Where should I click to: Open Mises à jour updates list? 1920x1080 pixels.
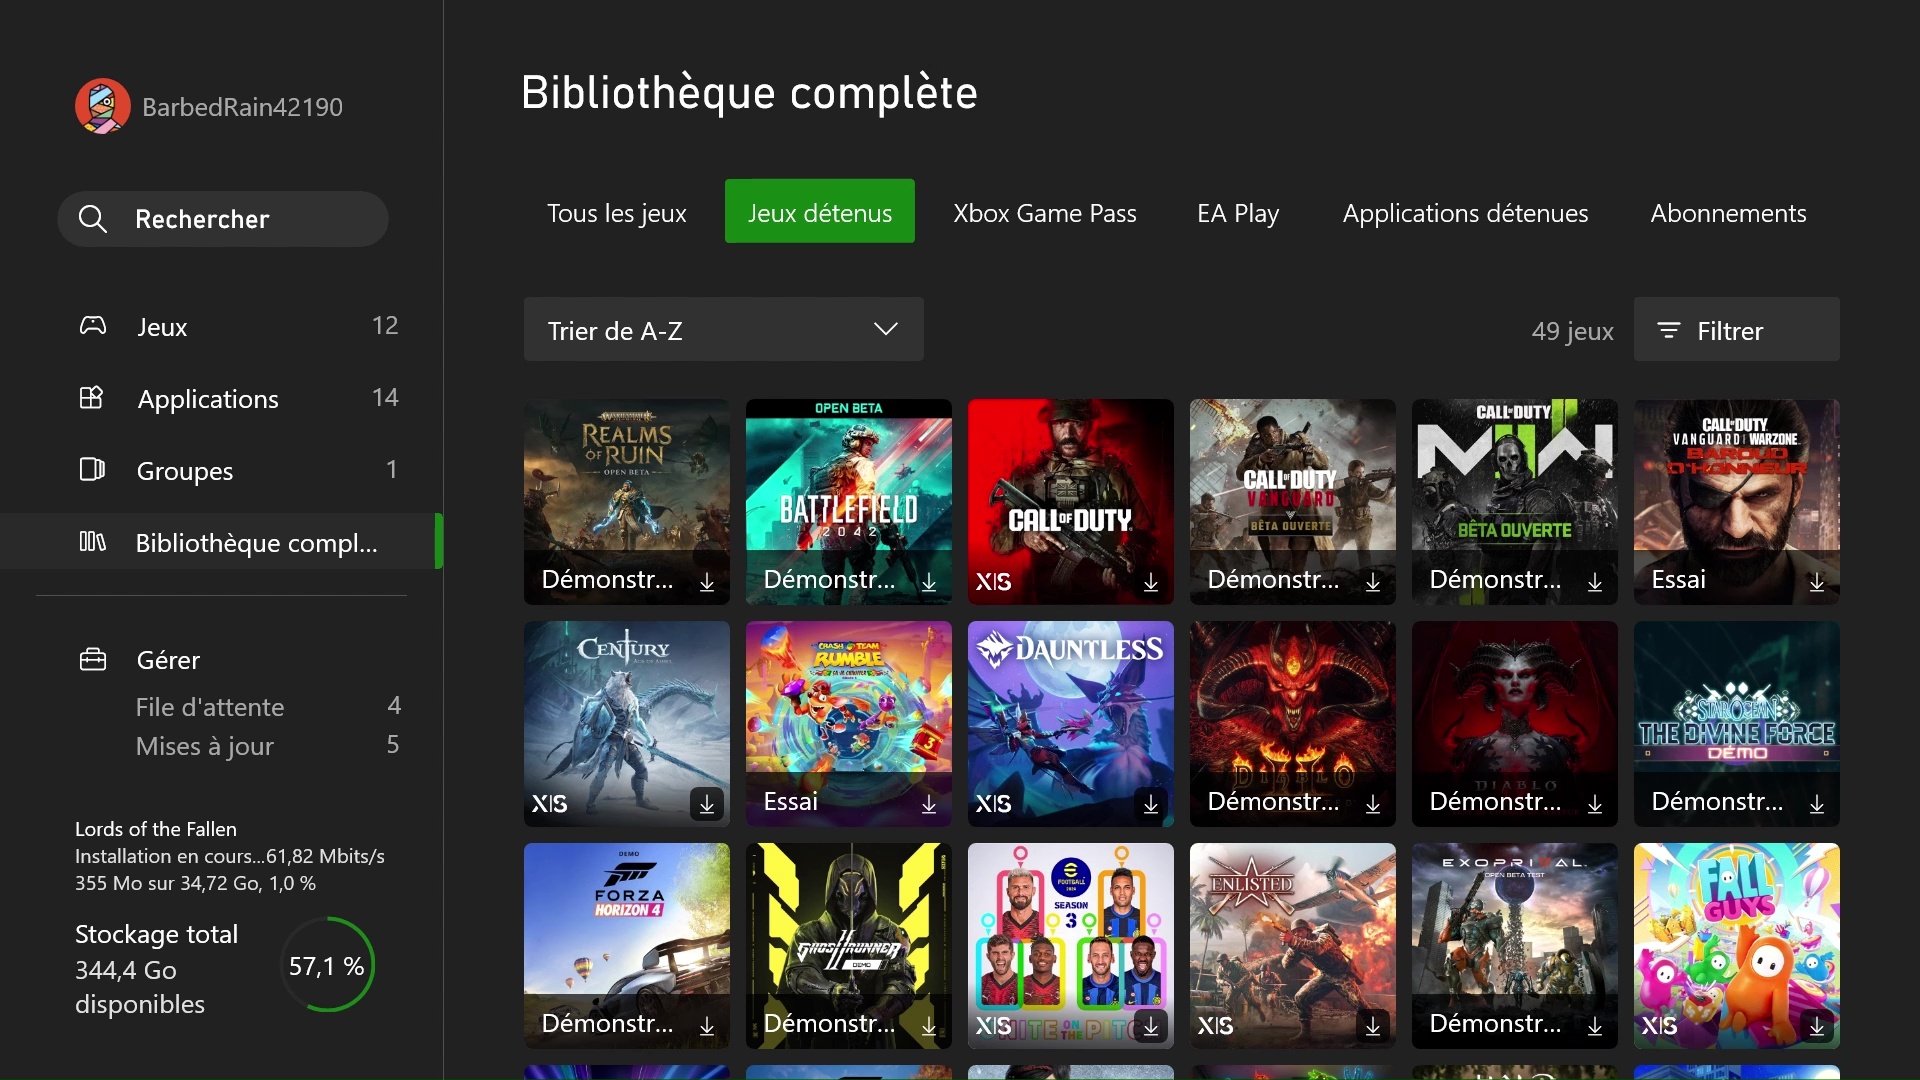(x=268, y=745)
